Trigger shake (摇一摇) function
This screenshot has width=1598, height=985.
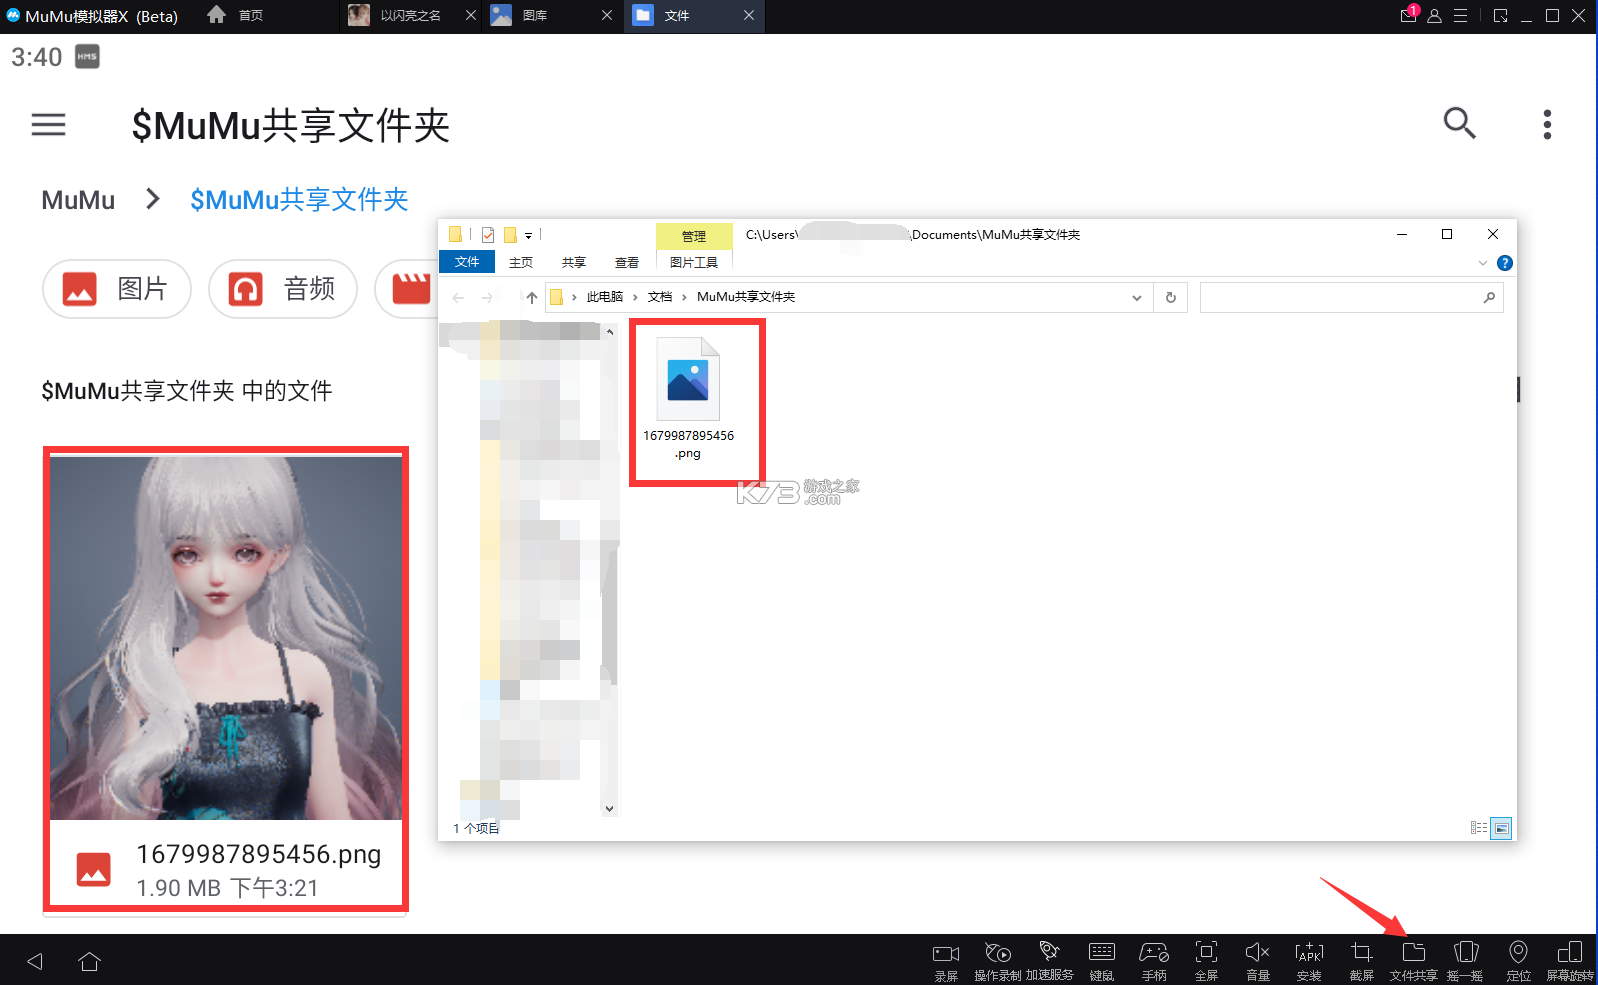[x=1466, y=961]
